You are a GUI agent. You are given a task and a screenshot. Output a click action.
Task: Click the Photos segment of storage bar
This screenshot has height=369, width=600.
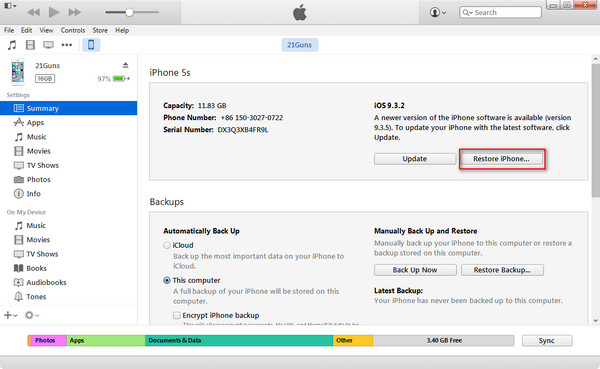[x=49, y=340]
